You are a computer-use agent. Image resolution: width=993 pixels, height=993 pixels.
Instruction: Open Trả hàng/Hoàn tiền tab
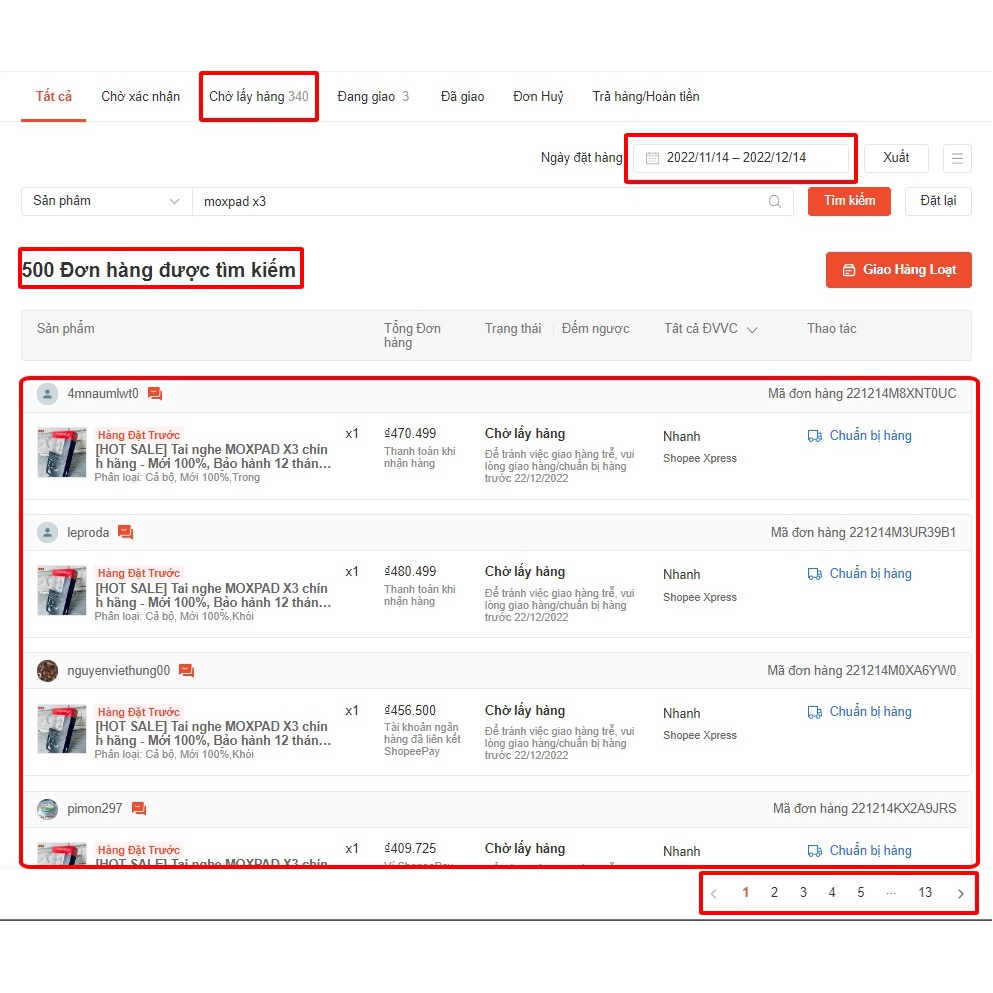[x=646, y=96]
